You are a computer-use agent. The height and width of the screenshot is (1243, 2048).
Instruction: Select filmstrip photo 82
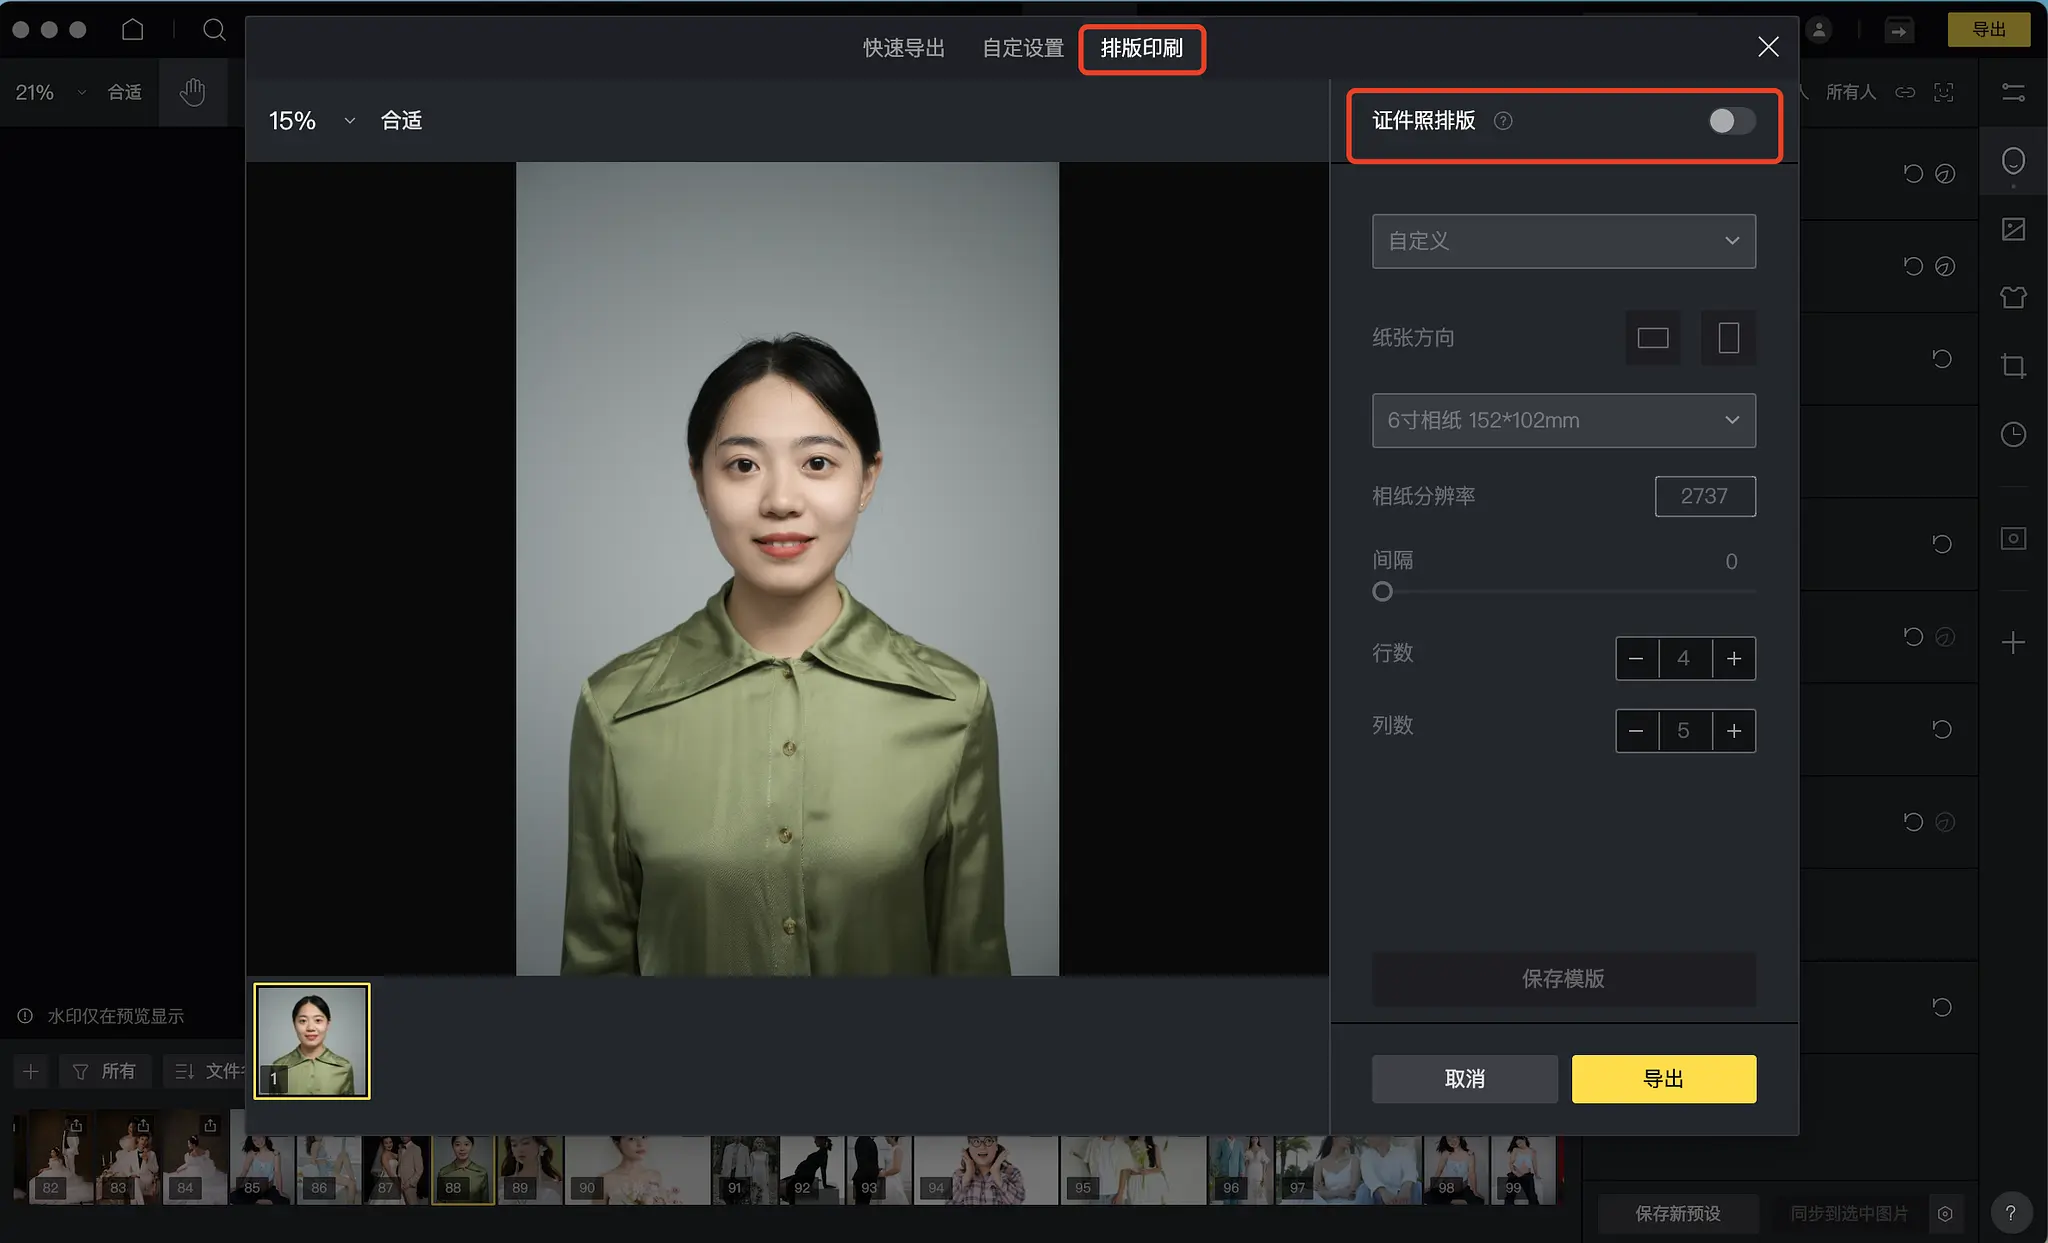(x=60, y=1156)
